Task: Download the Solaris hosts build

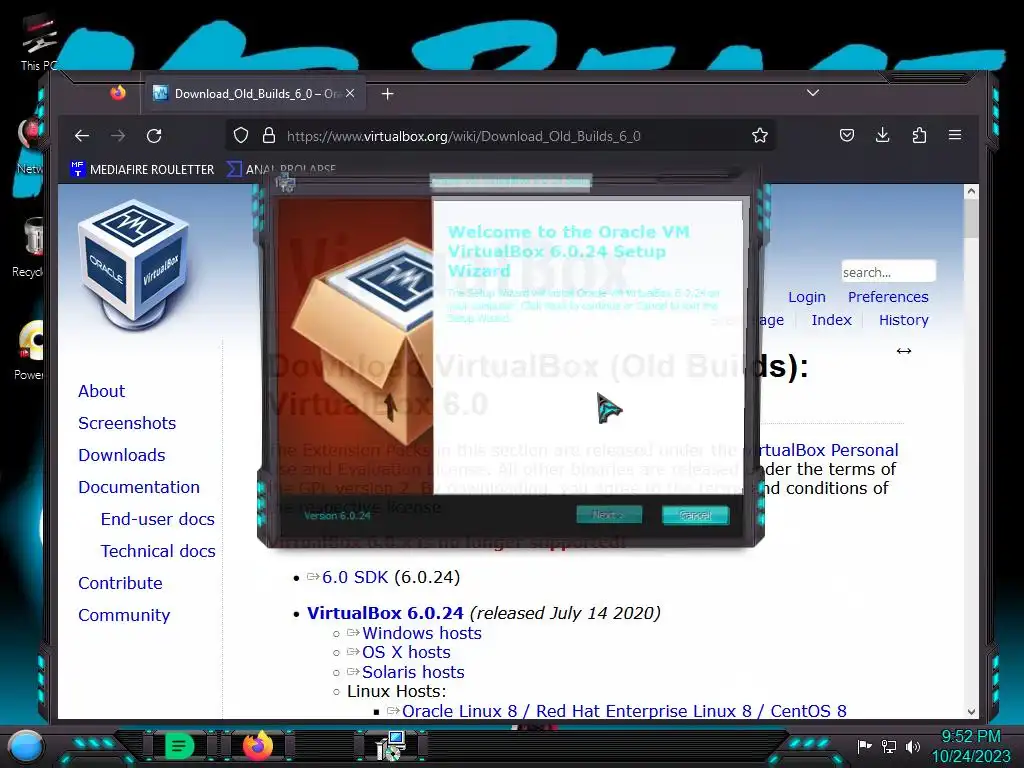Action: point(413,672)
